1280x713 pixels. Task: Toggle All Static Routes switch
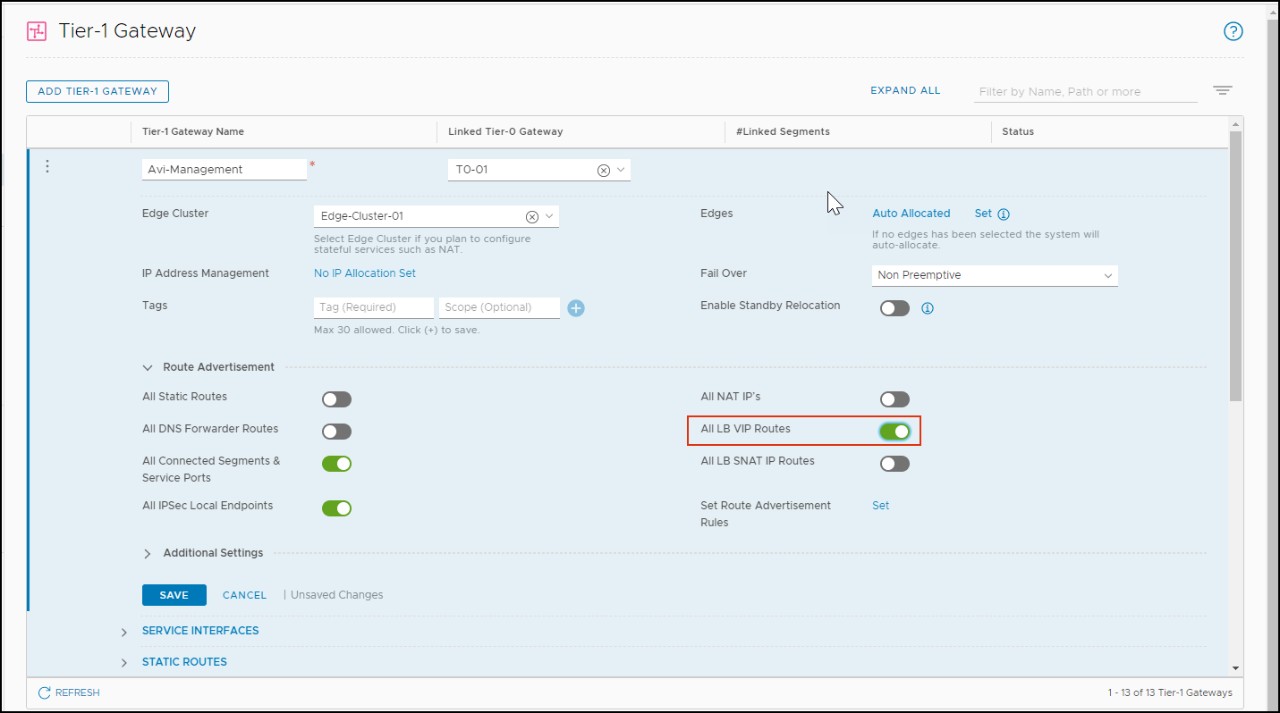[337, 399]
